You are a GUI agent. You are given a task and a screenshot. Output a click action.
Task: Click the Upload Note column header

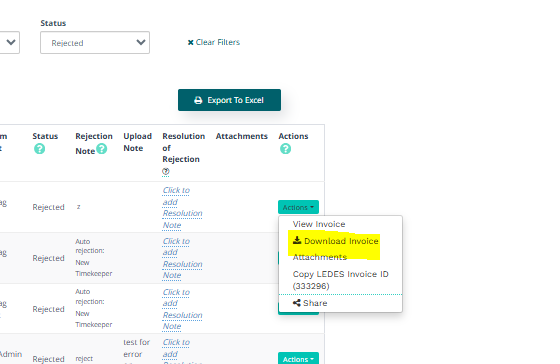point(138,142)
